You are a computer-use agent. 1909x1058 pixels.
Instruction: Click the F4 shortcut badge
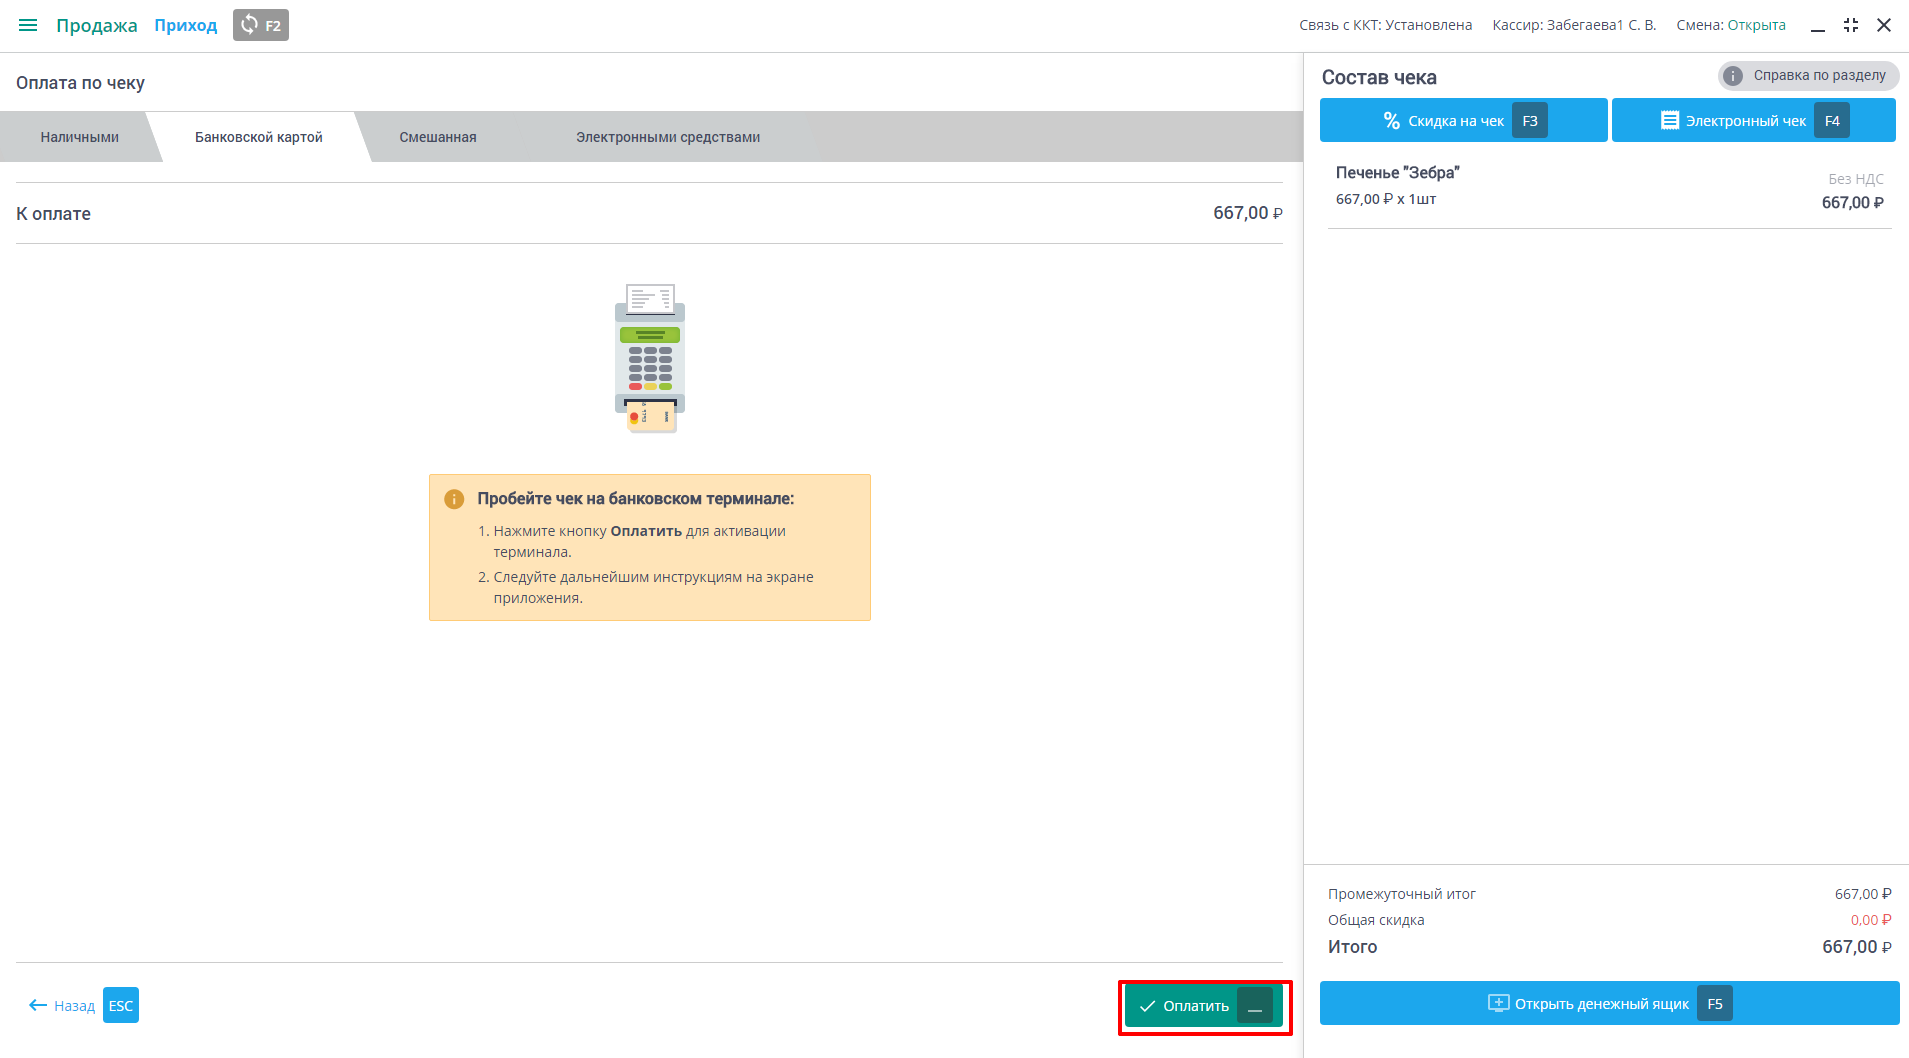click(1832, 120)
